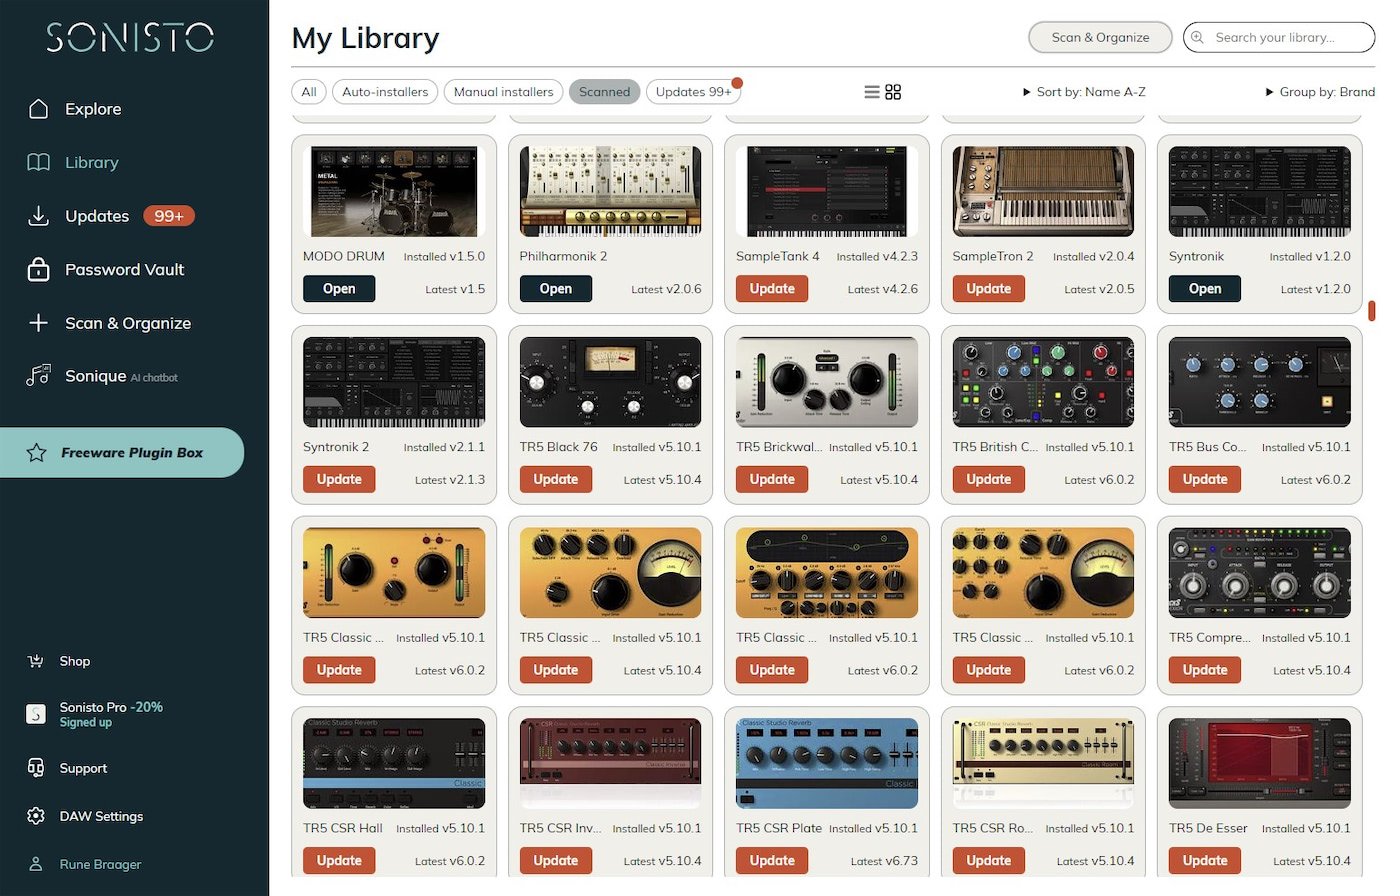Switch to grid view icon
The width and height of the screenshot is (1400, 896).
pos(893,92)
